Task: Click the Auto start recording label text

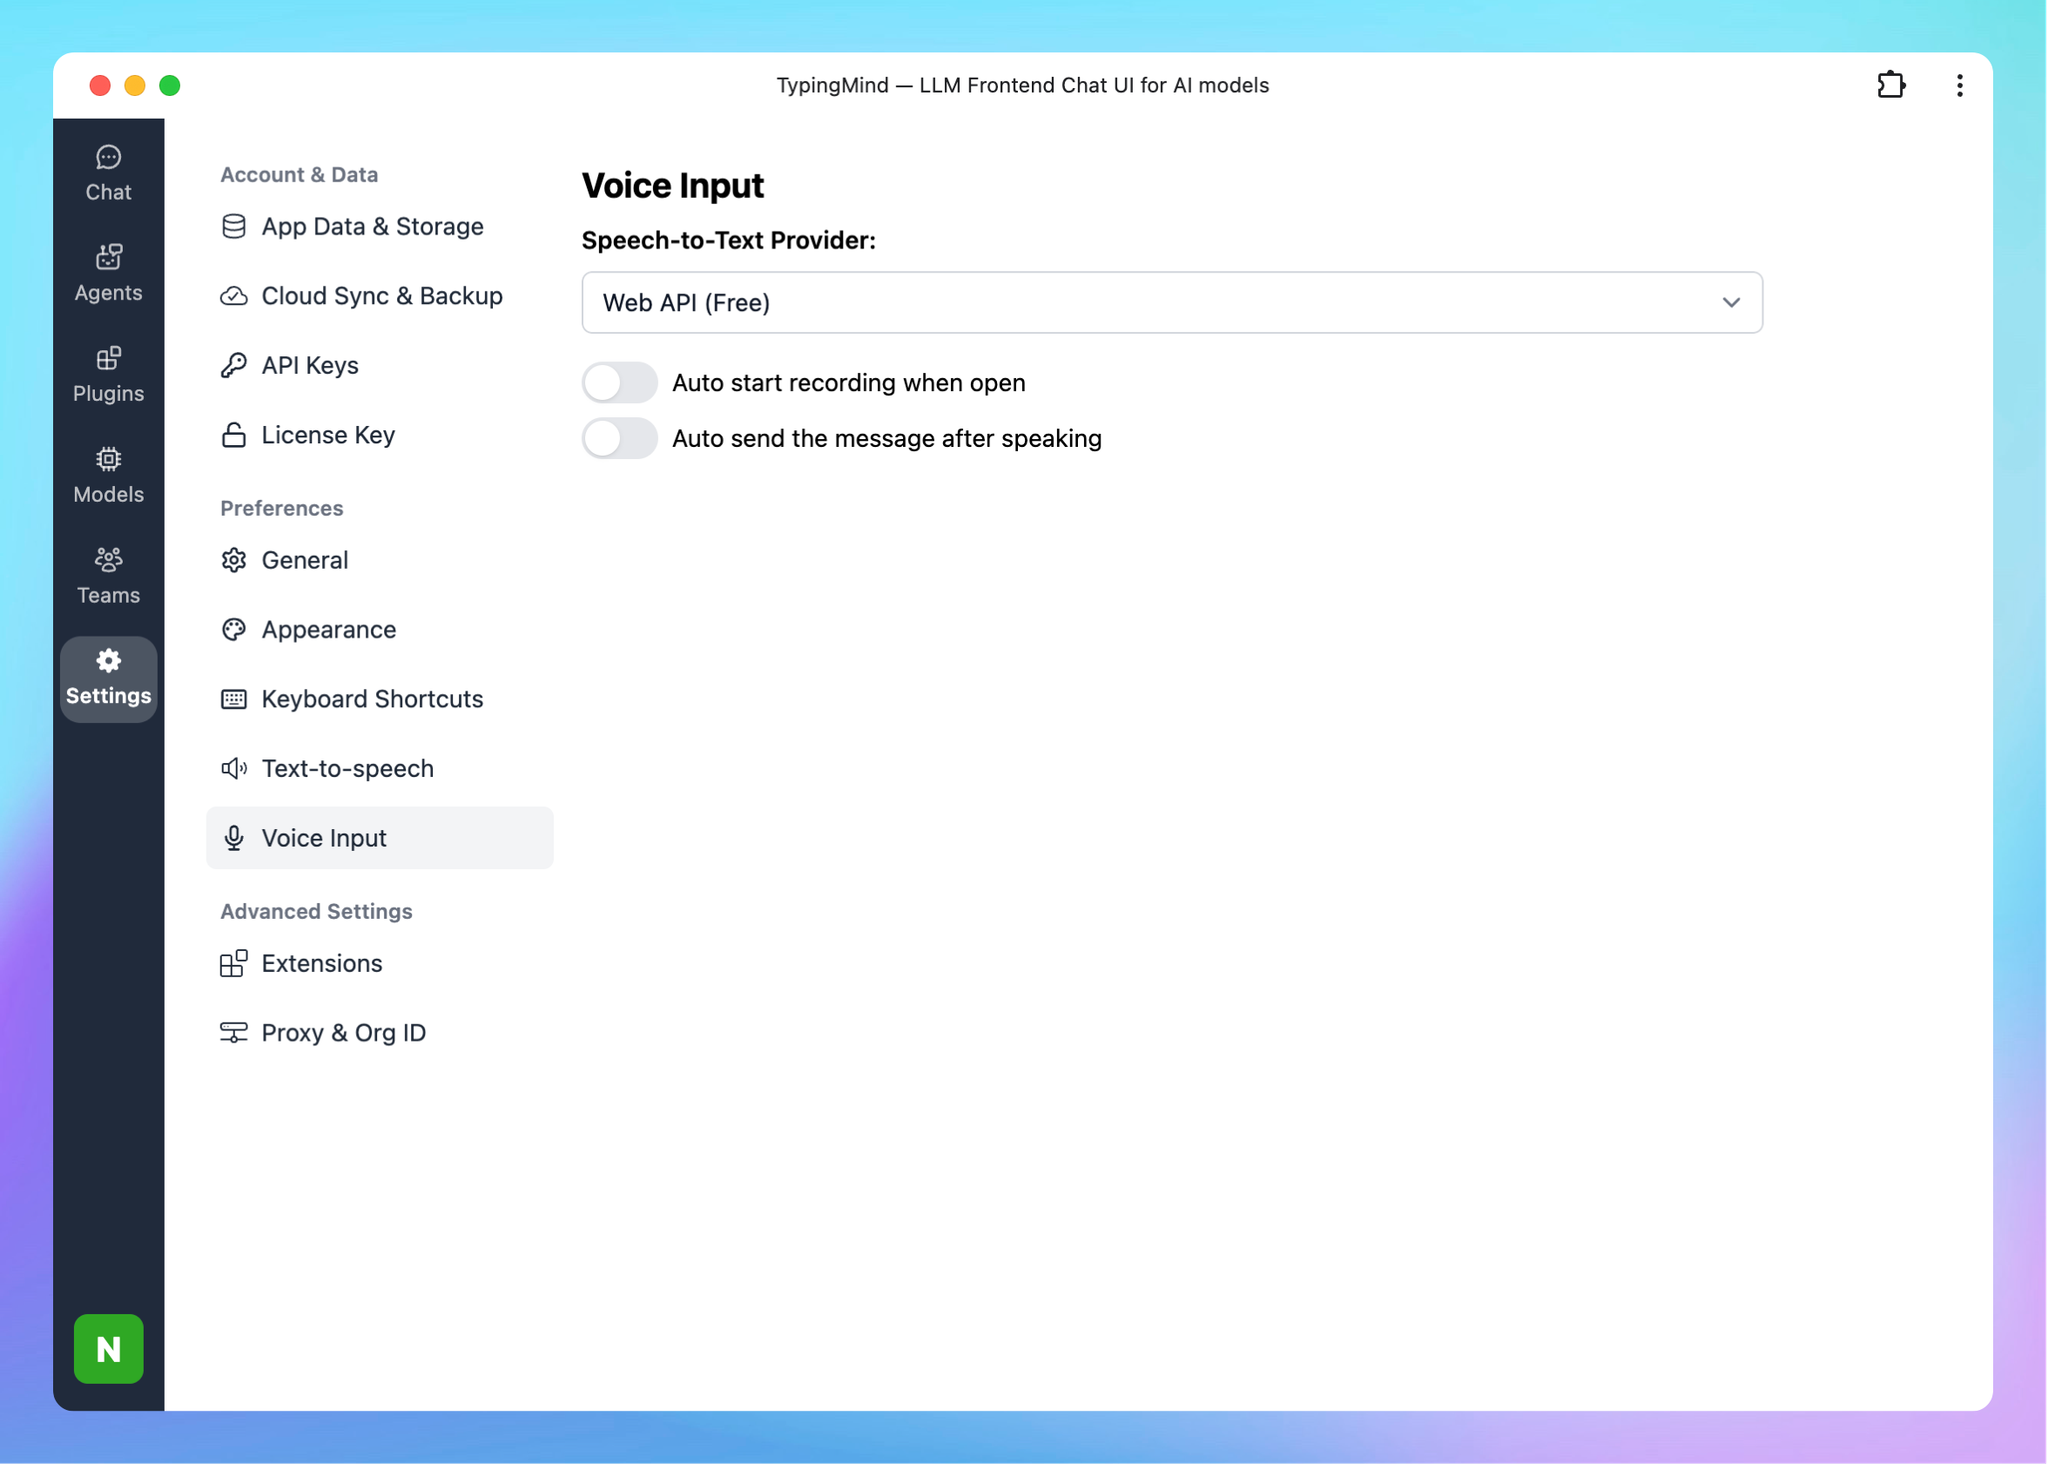Action: [x=848, y=383]
